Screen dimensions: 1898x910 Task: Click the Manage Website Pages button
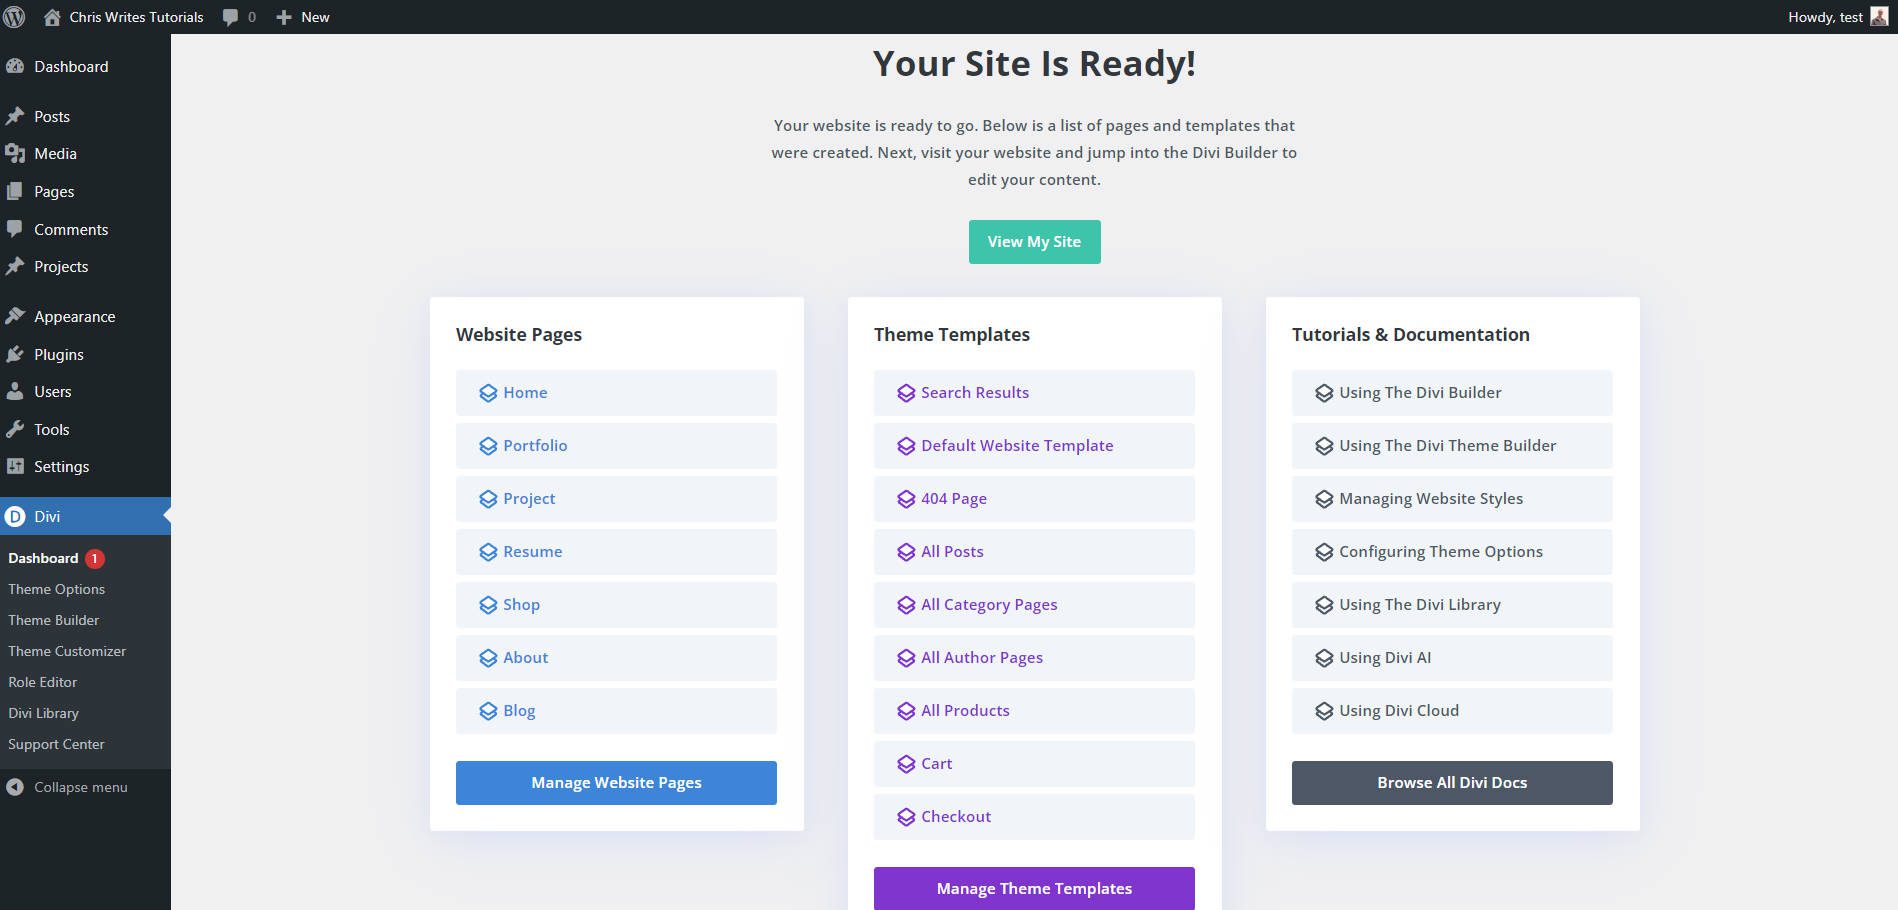pyautogui.click(x=616, y=782)
